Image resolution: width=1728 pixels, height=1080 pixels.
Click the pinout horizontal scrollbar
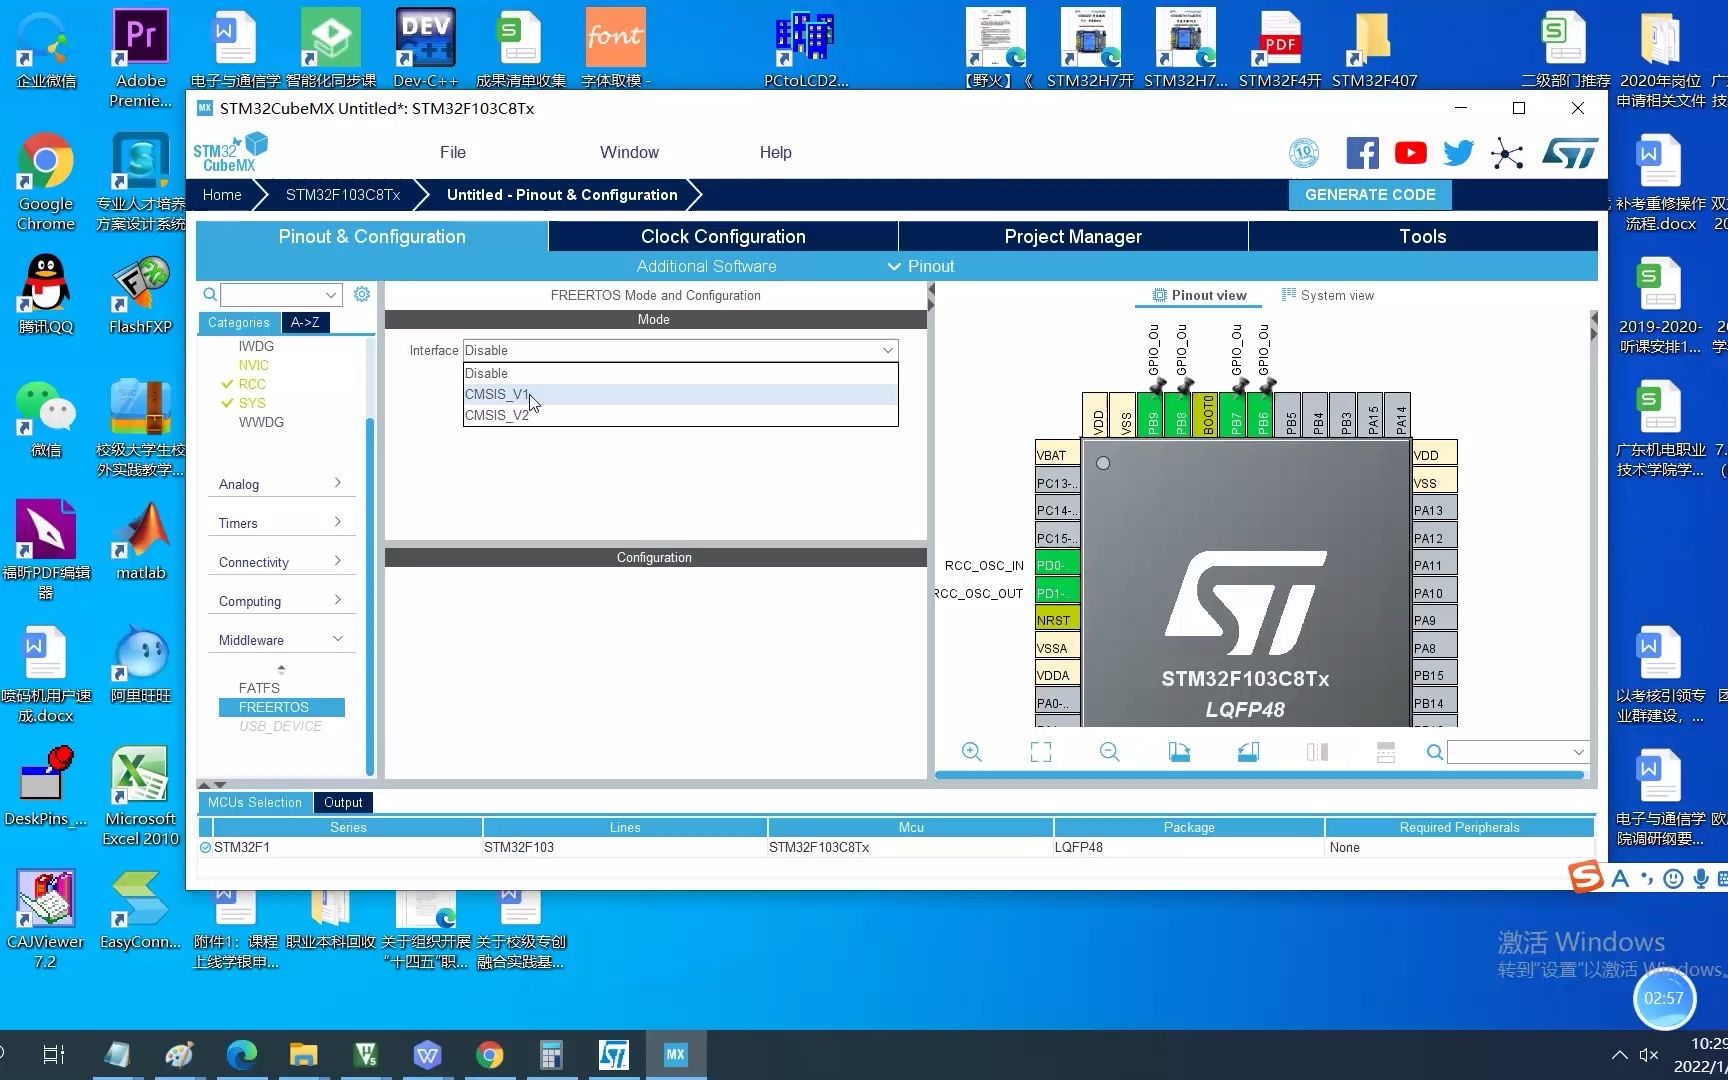pyautogui.click(x=1260, y=775)
